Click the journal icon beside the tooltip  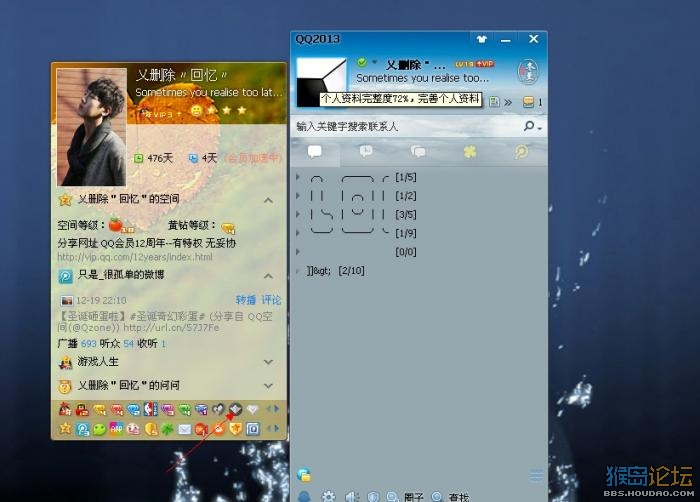coord(494,102)
